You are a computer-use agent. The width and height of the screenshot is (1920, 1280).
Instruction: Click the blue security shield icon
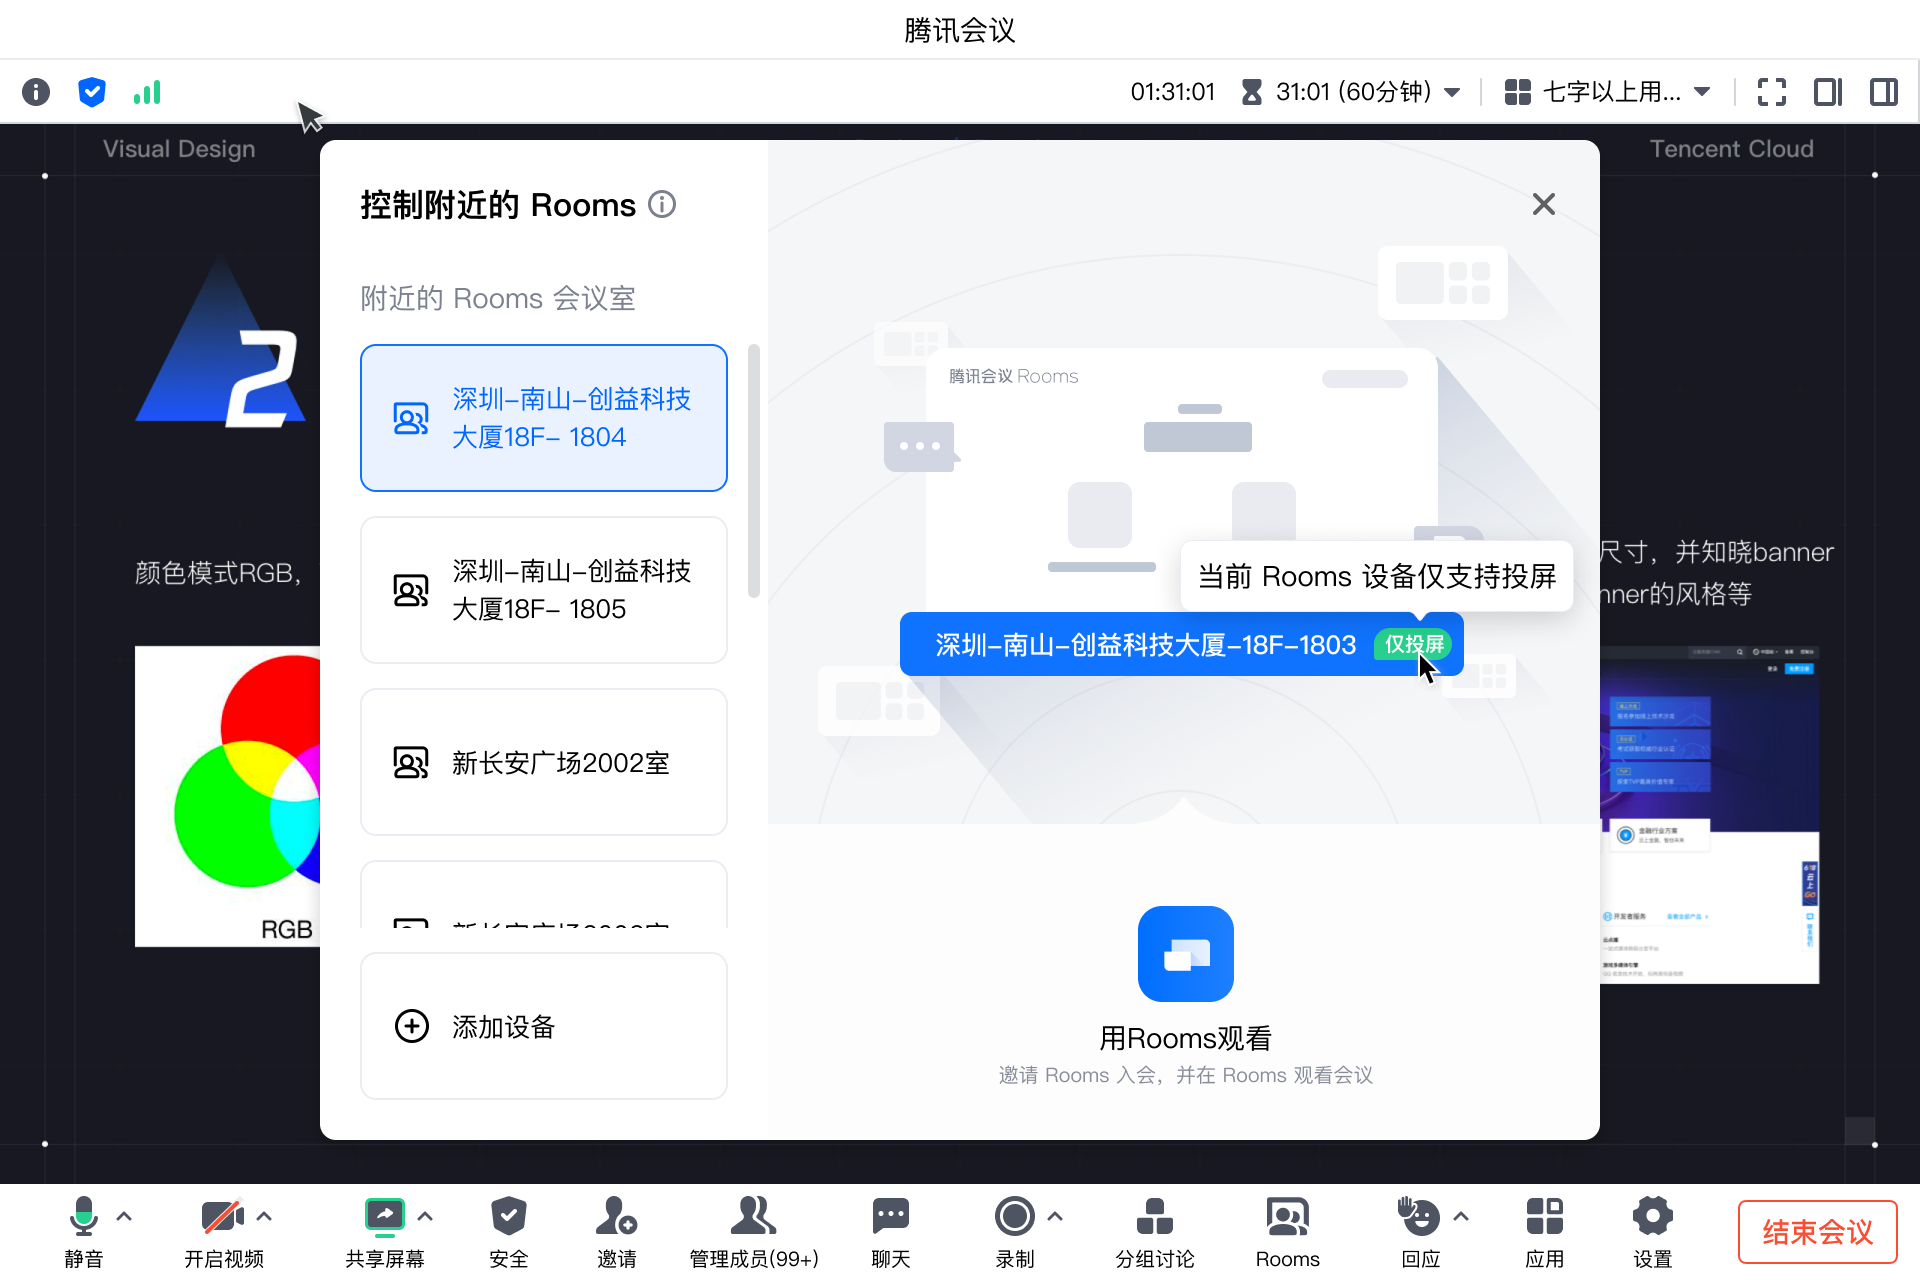(92, 92)
